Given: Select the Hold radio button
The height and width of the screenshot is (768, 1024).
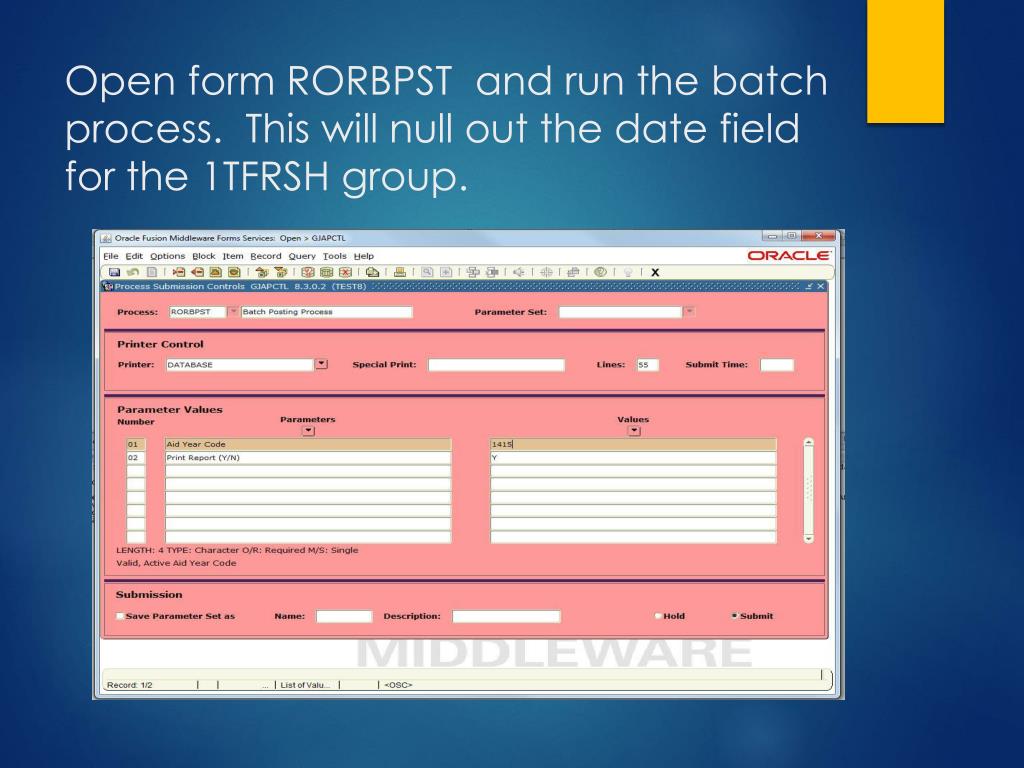Looking at the screenshot, I should pos(658,616).
